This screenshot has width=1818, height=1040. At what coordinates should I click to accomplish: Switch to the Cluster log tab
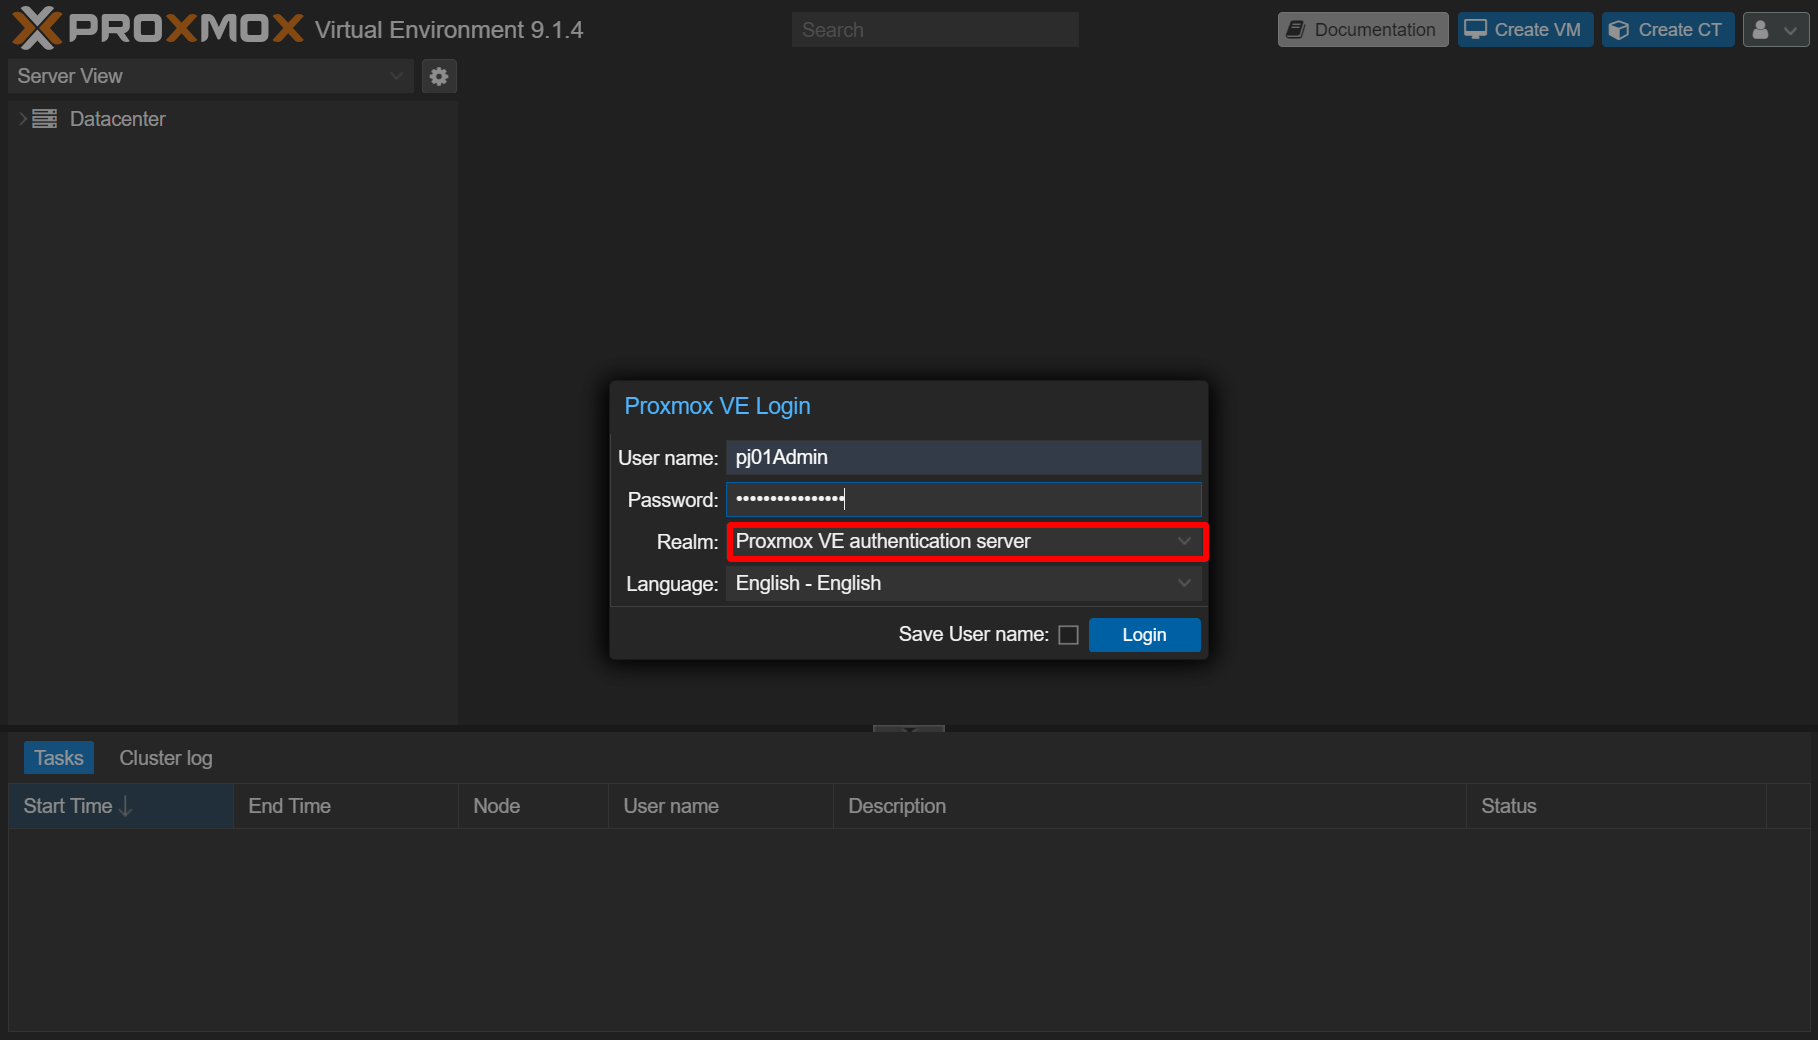166,758
